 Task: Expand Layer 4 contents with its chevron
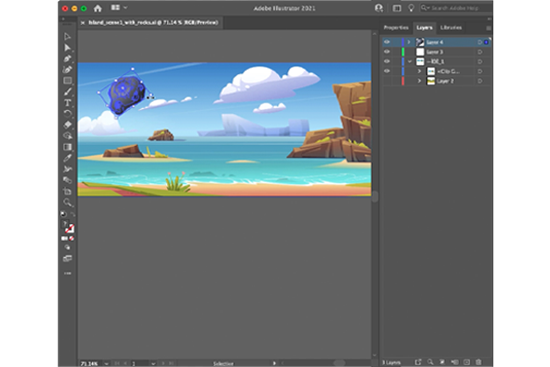pyautogui.click(x=409, y=42)
